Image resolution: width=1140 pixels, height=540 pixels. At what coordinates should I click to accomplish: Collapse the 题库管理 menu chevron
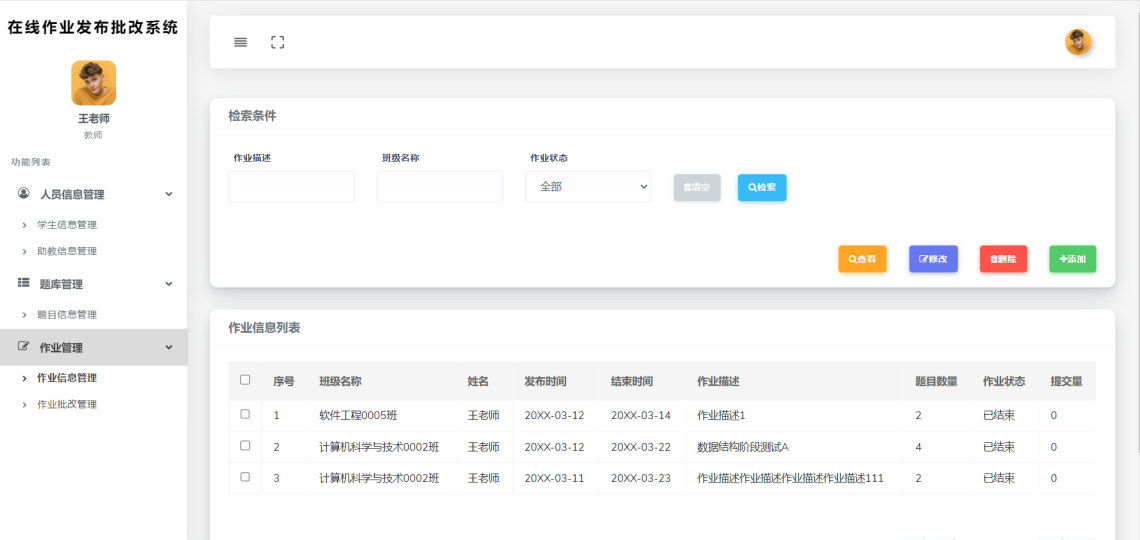click(x=169, y=284)
